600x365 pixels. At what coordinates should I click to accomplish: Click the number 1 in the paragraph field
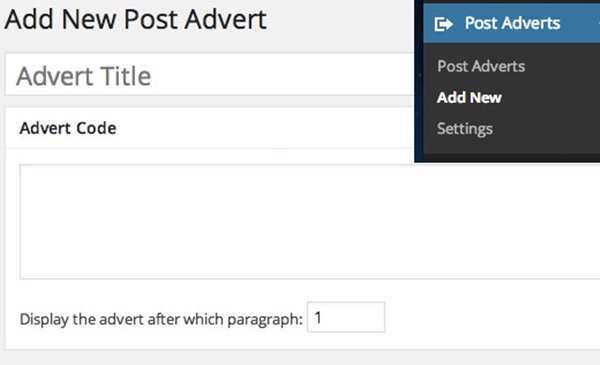(318, 317)
